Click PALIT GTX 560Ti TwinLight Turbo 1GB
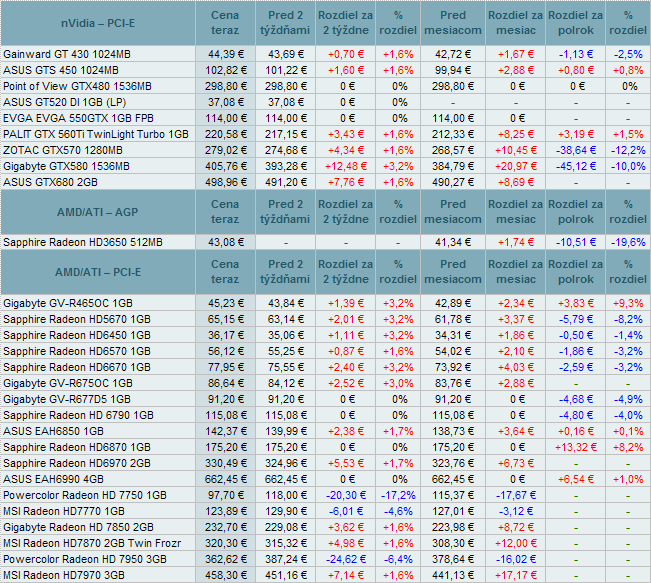 [96, 134]
